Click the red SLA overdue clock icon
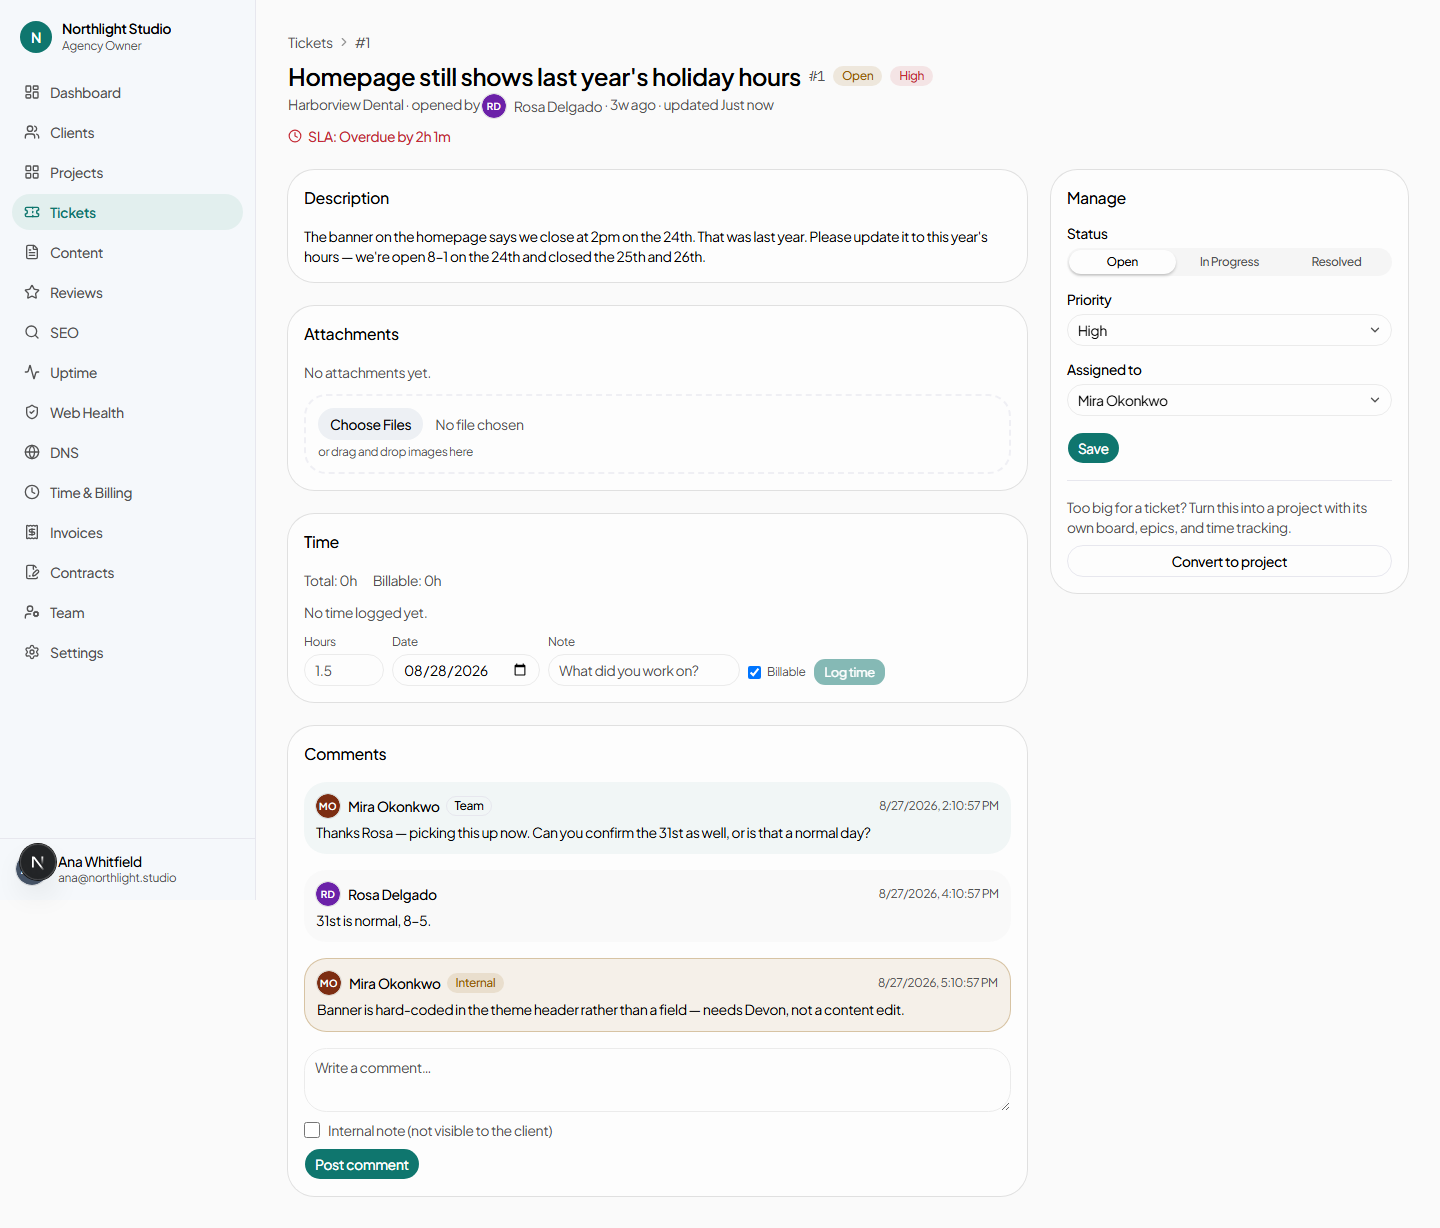Image resolution: width=1440 pixels, height=1228 pixels. point(295,137)
